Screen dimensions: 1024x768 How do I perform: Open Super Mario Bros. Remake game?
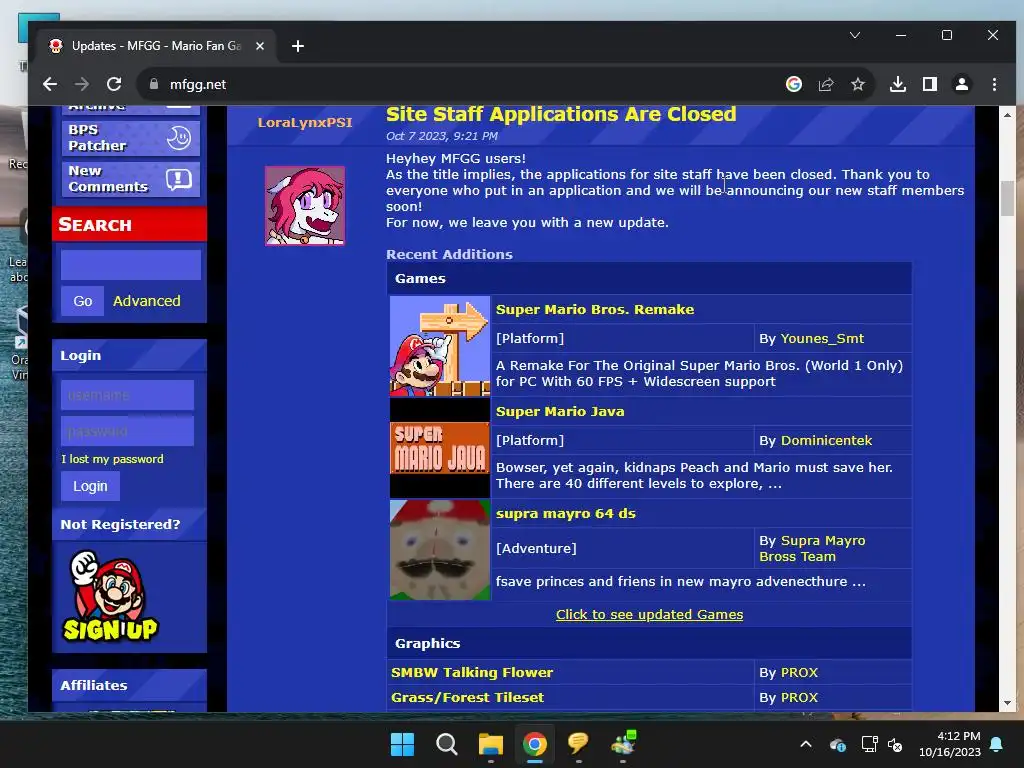coord(594,310)
